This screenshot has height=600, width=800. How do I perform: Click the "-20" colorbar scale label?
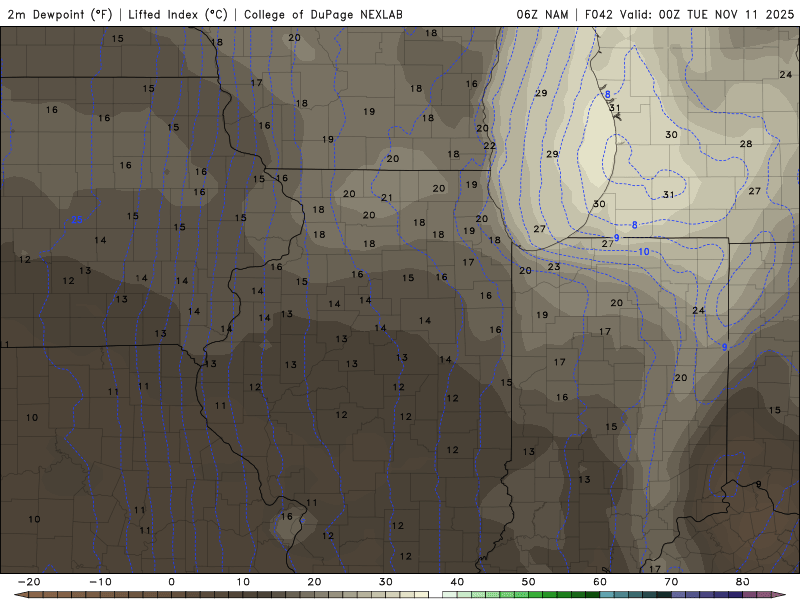click(x=29, y=582)
